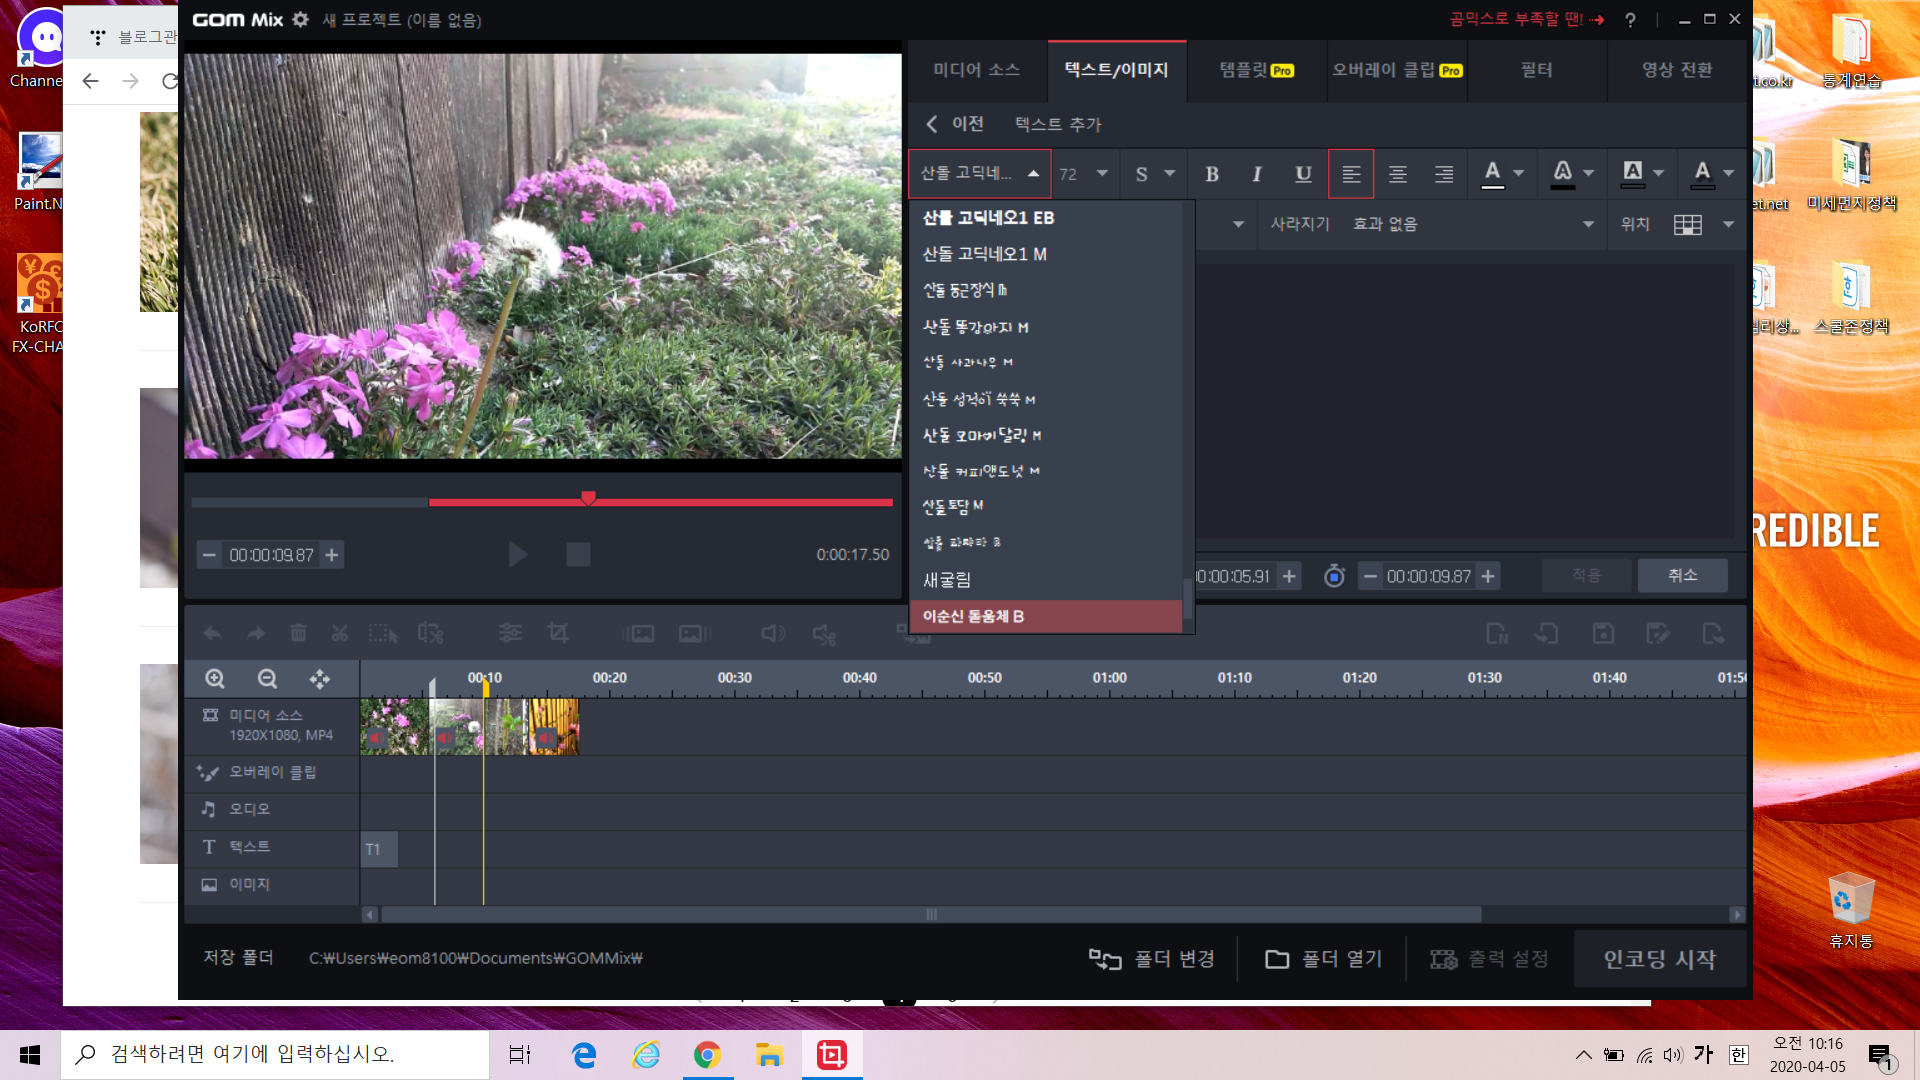The image size is (1920, 1080).
Task: Click 인코딩 시작 button
Action: [x=1659, y=959]
